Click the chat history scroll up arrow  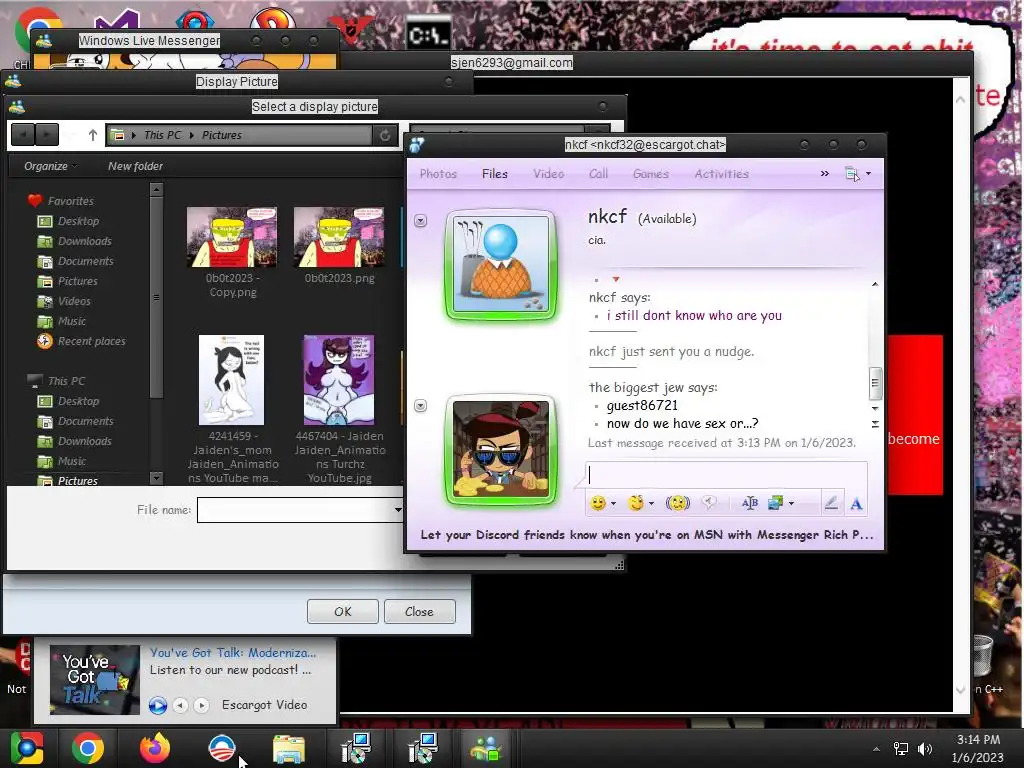coord(875,284)
